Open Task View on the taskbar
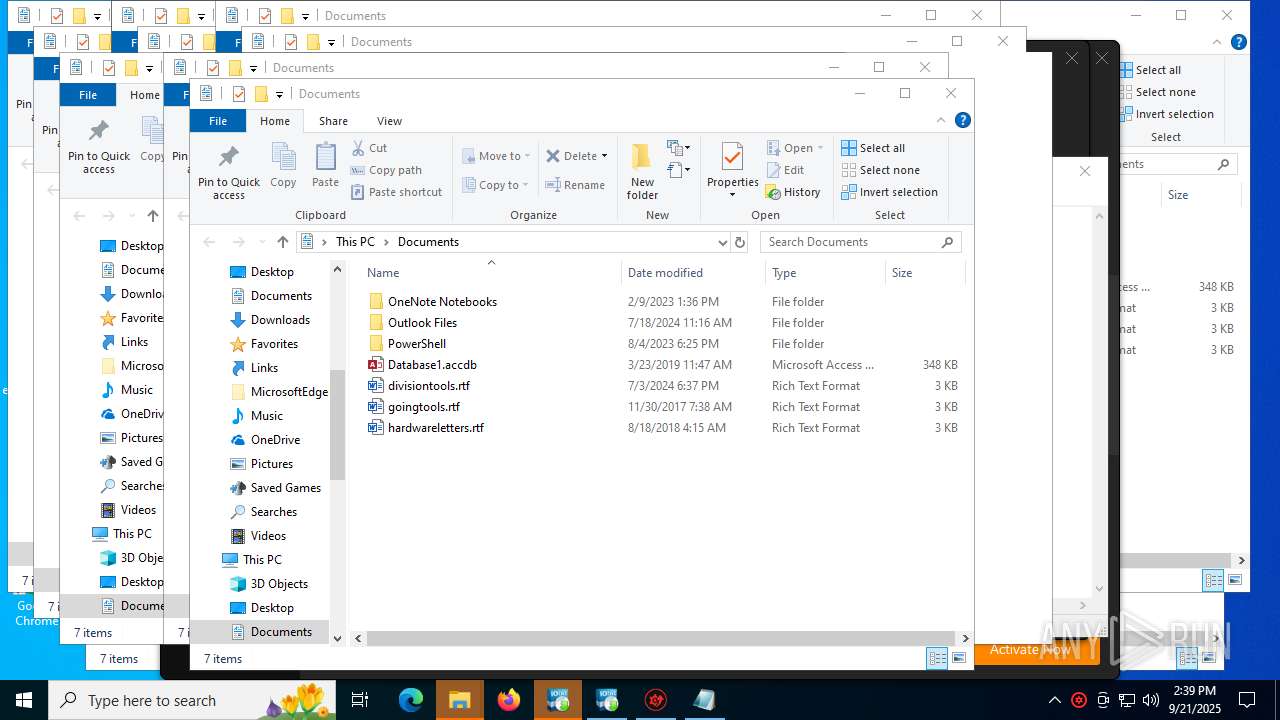This screenshot has height=720, width=1280. point(361,700)
